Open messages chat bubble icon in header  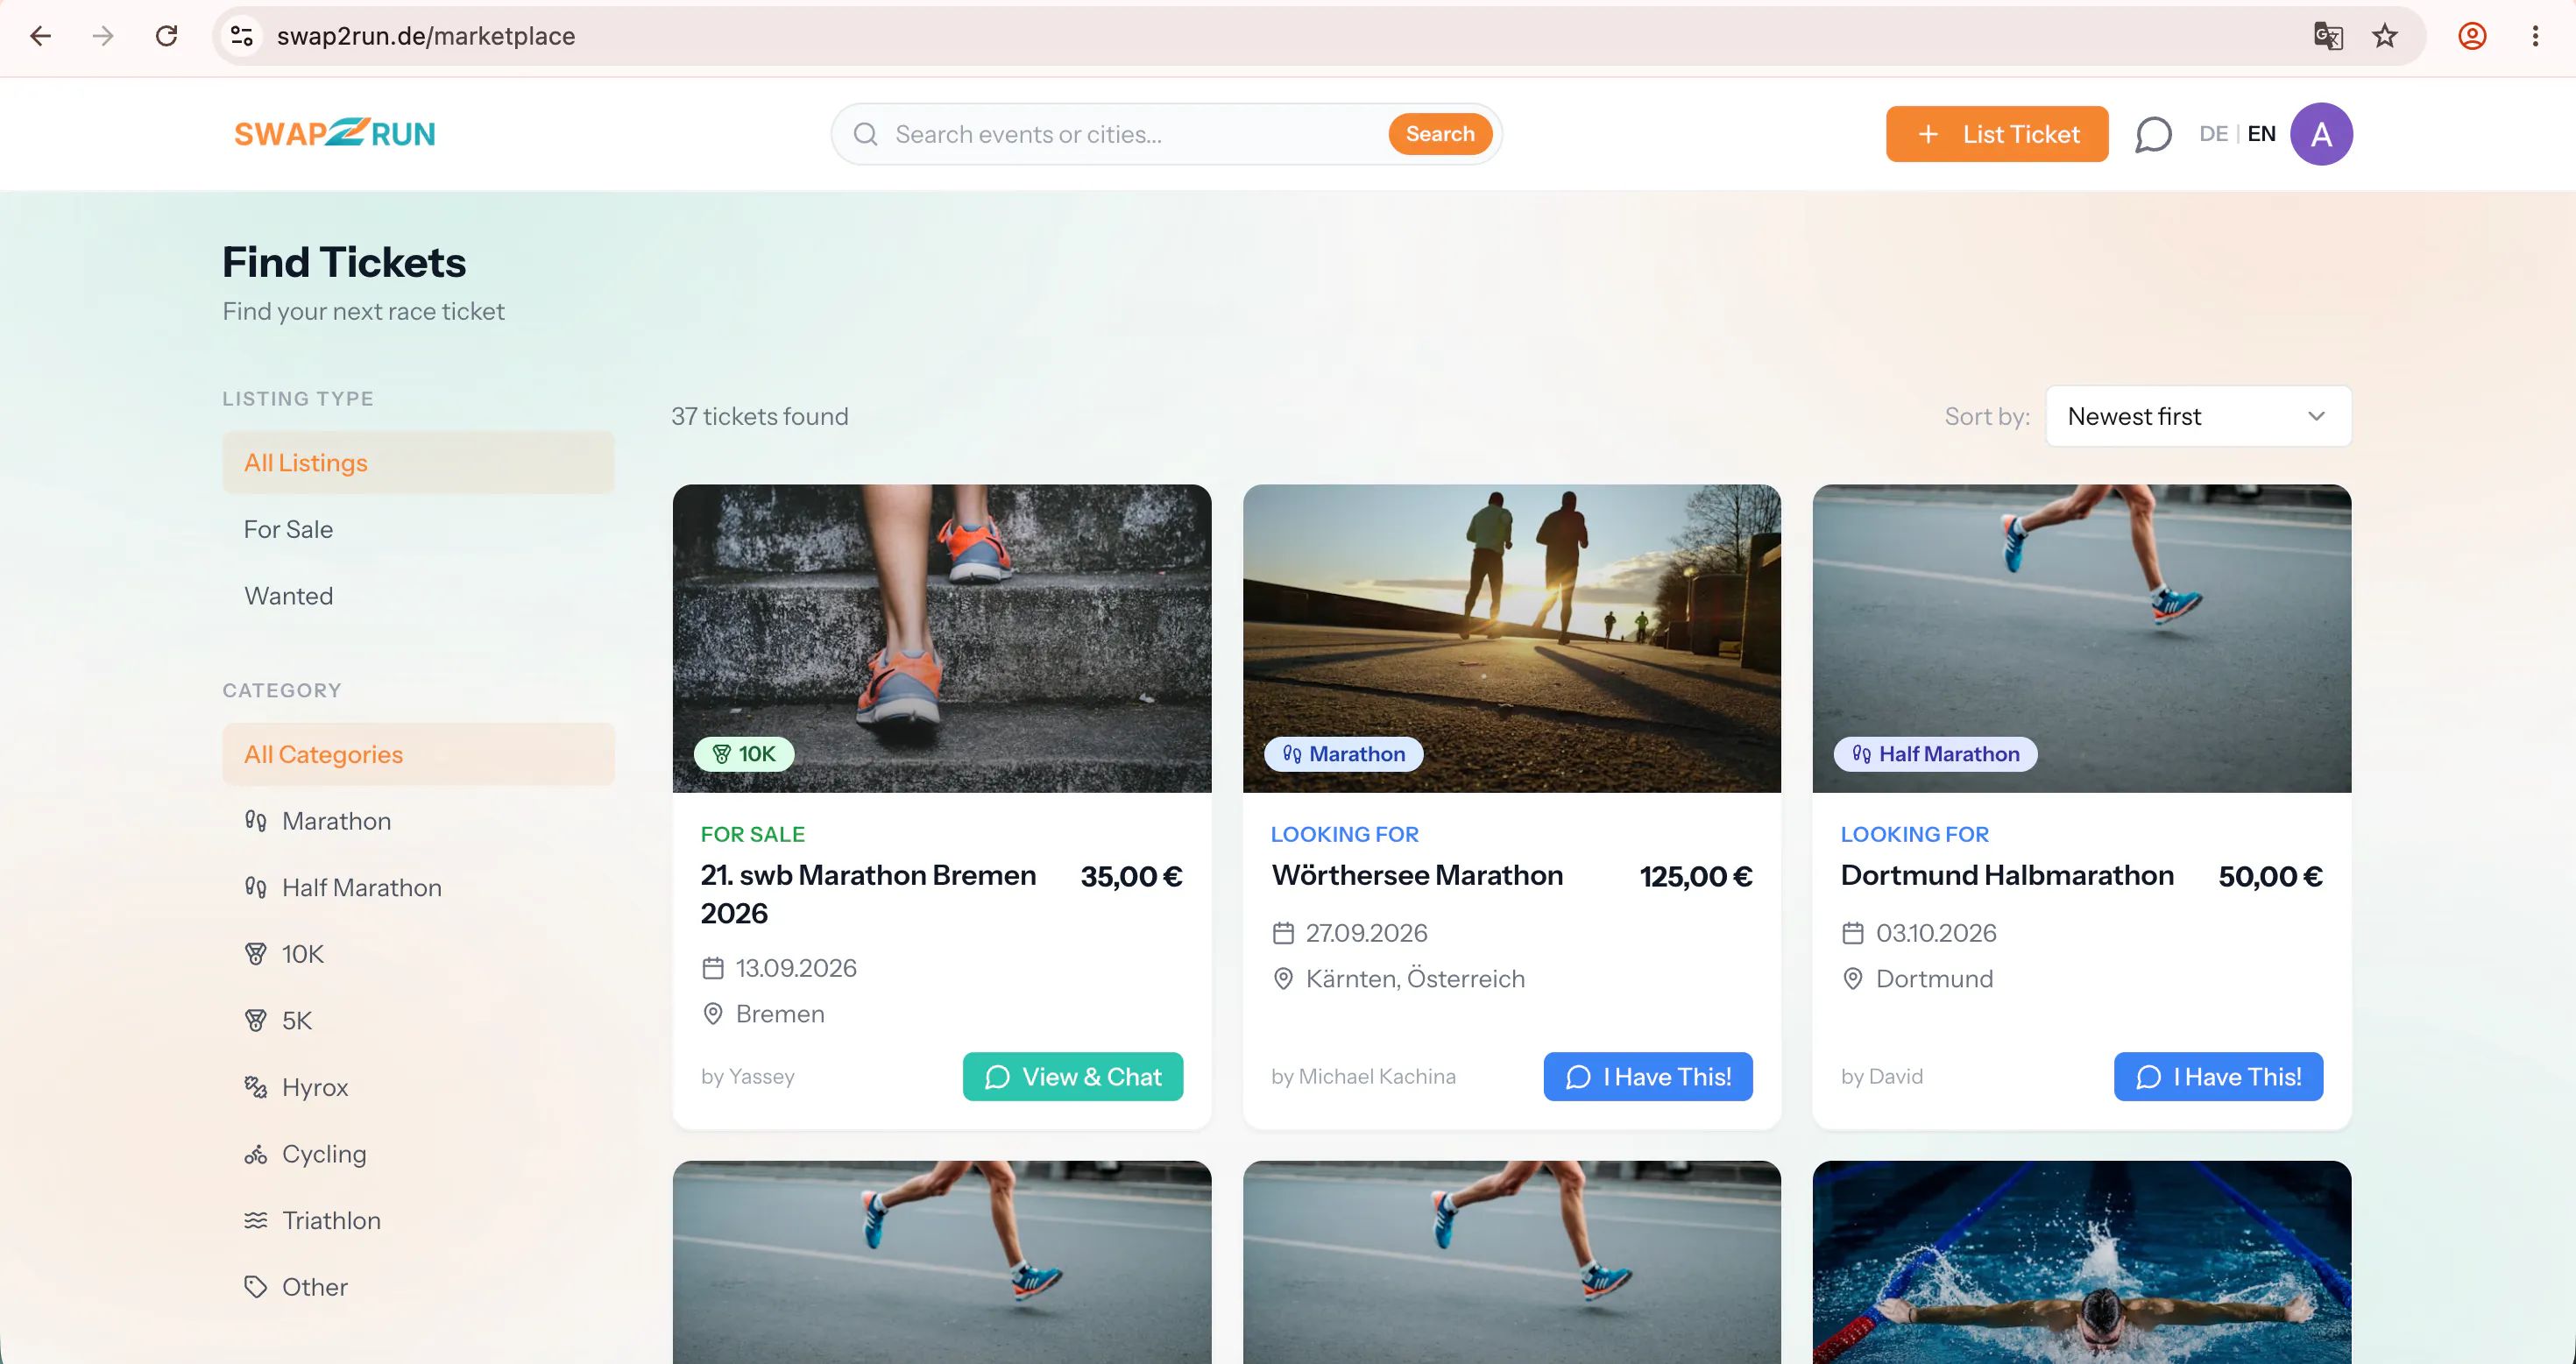click(2153, 134)
